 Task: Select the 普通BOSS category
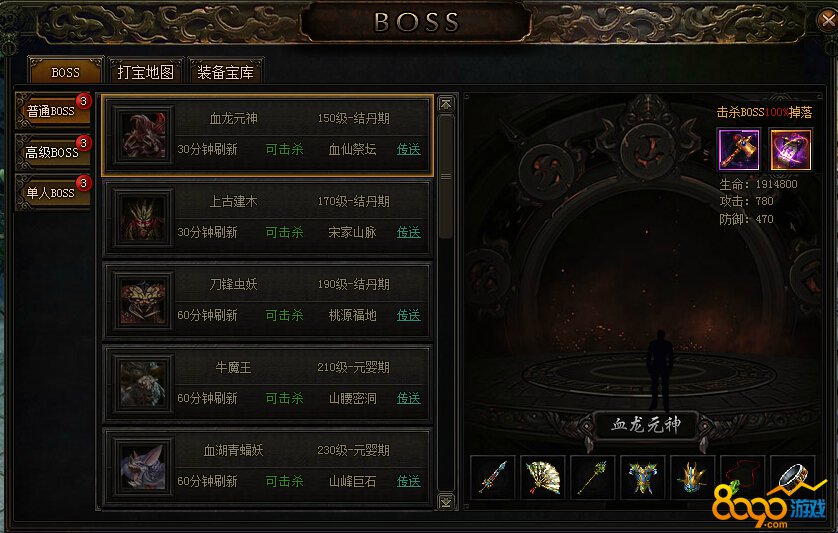52,111
